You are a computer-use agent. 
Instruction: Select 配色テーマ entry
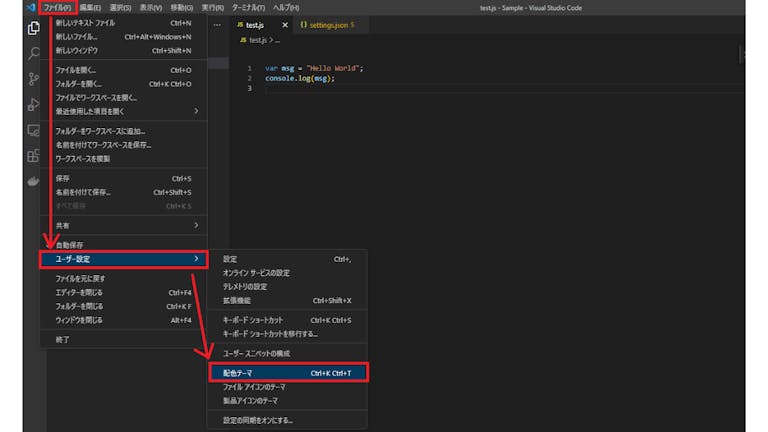point(288,373)
